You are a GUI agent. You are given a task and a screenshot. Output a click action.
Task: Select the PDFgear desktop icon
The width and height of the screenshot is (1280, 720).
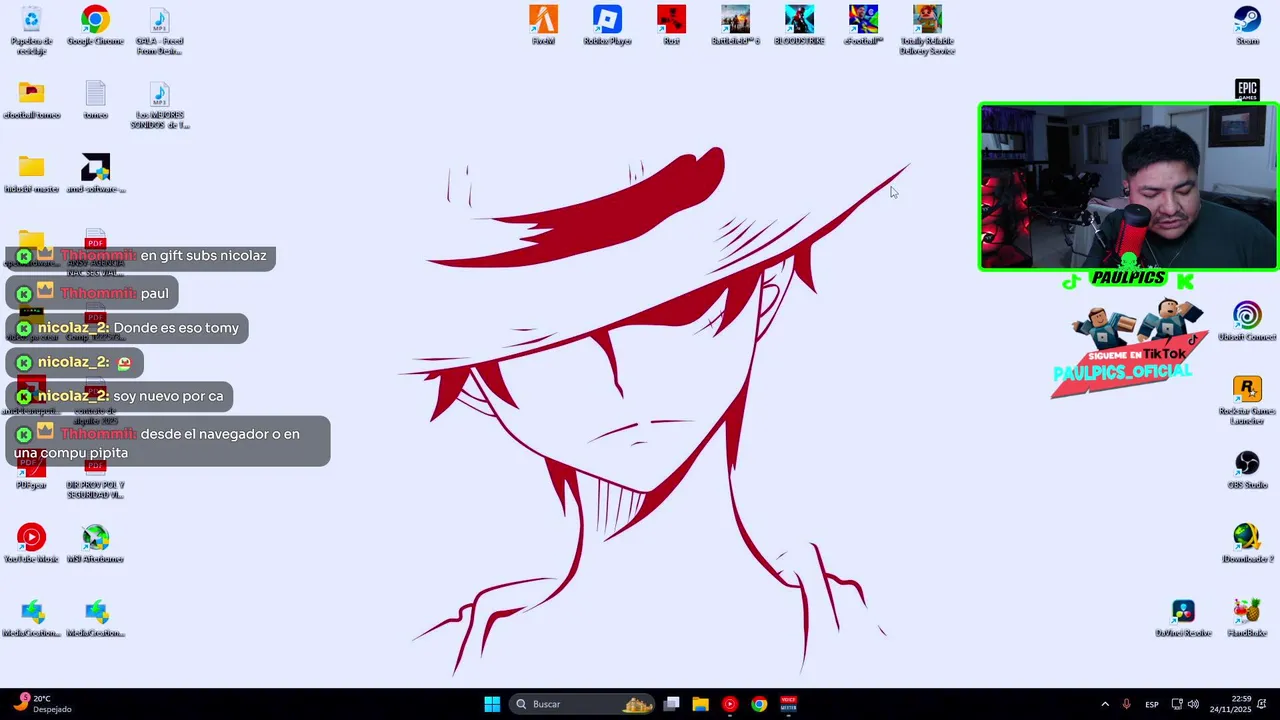tap(31, 473)
